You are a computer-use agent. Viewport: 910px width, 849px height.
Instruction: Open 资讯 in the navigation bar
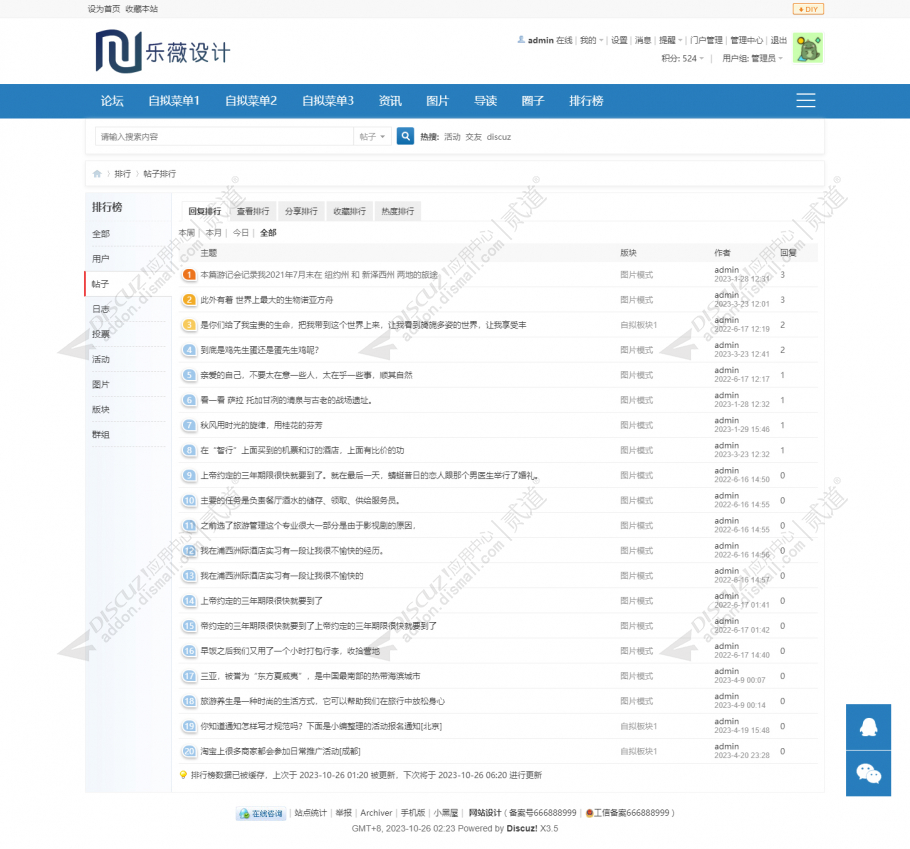click(390, 101)
